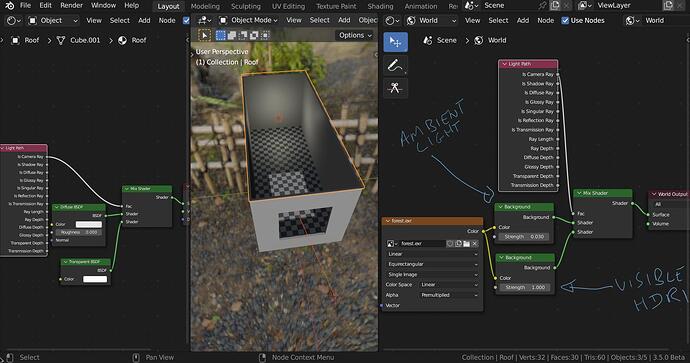Switch to the Modeling workspace tab
Viewport: 690px width, 363px height.
coord(205,6)
